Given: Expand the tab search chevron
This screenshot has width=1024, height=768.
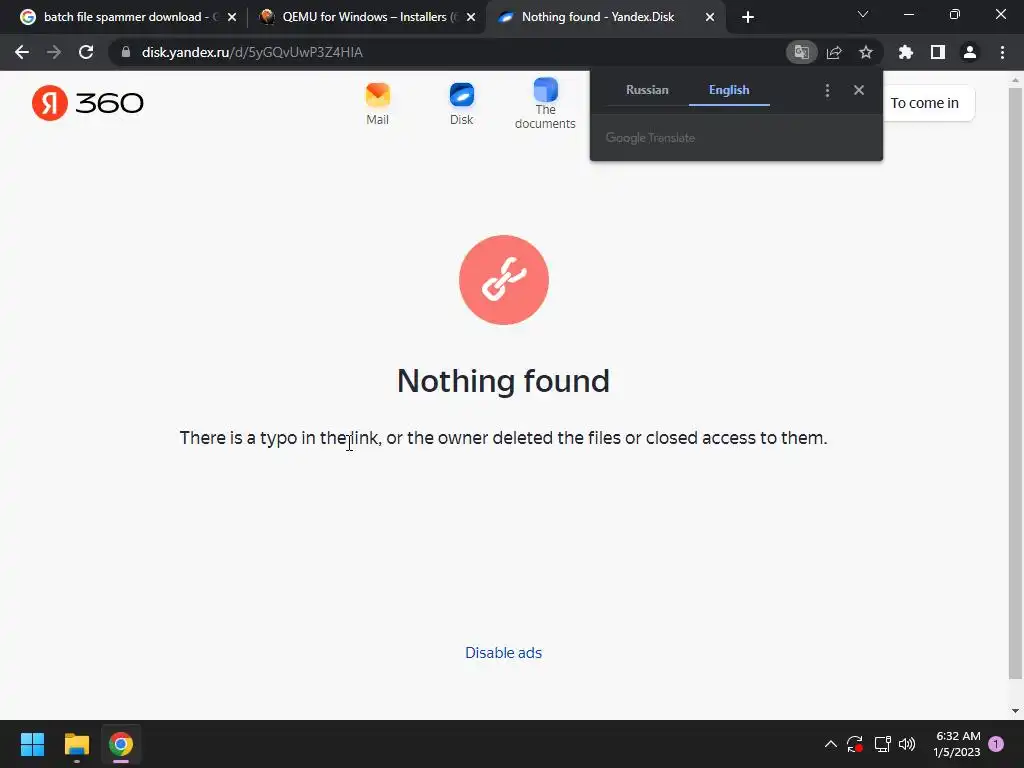Looking at the screenshot, I should [x=863, y=14].
